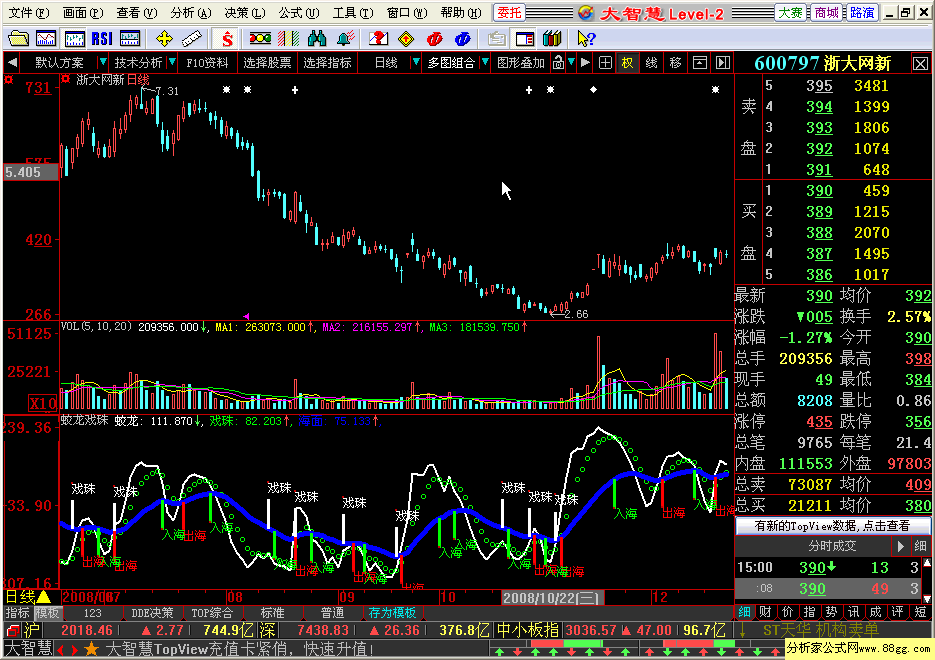
Task: Click the 日线 yellow triangle at bottom left
Action: 45,596
